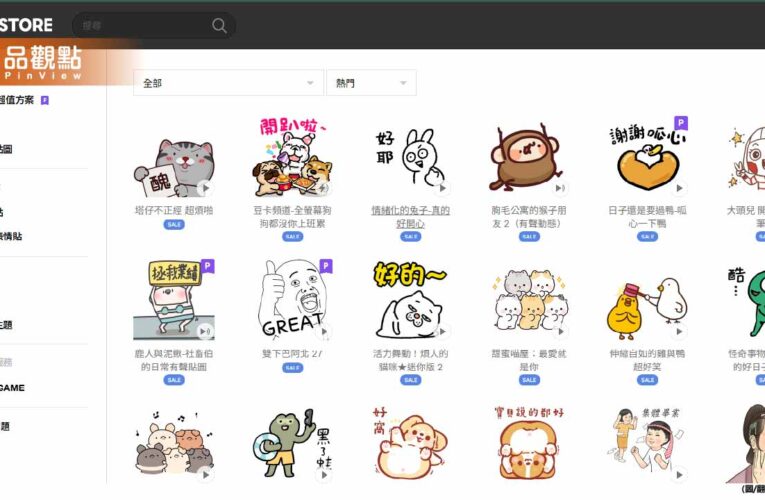765x500 pixels.
Task: Play preview on 好的~ cat sticker
Action: click(x=442, y=331)
